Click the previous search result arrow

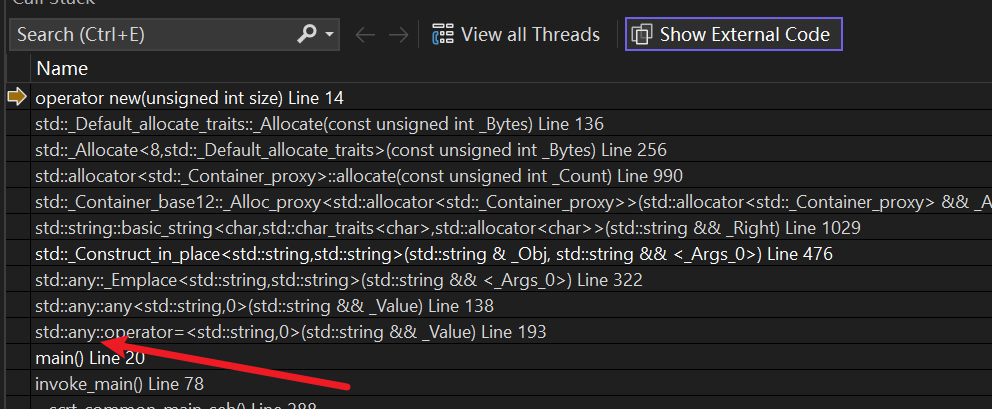coord(365,35)
